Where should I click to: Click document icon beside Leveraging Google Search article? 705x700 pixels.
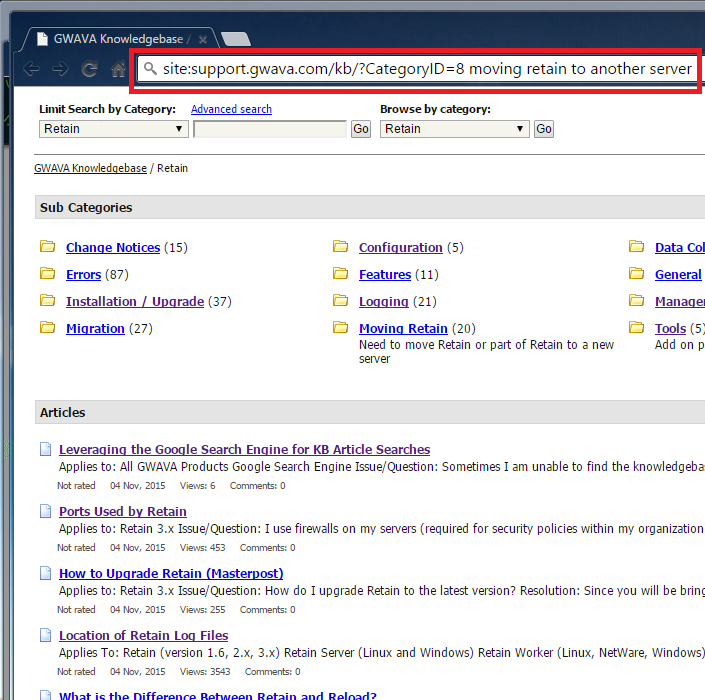click(x=45, y=449)
